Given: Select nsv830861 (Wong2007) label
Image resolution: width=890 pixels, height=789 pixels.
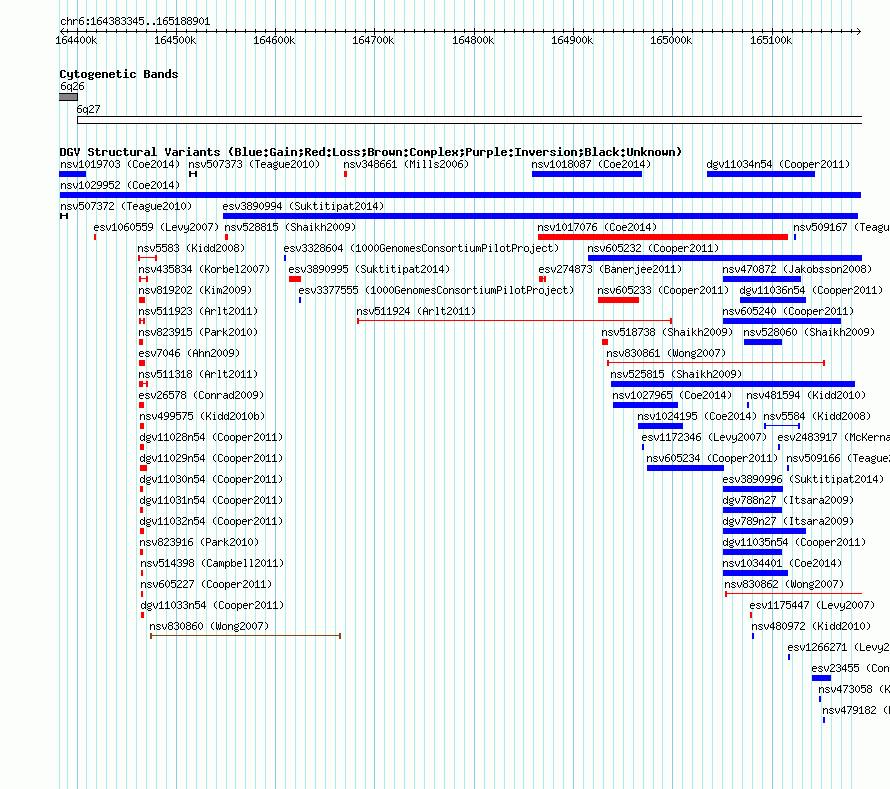Looking at the screenshot, I should click(666, 353).
